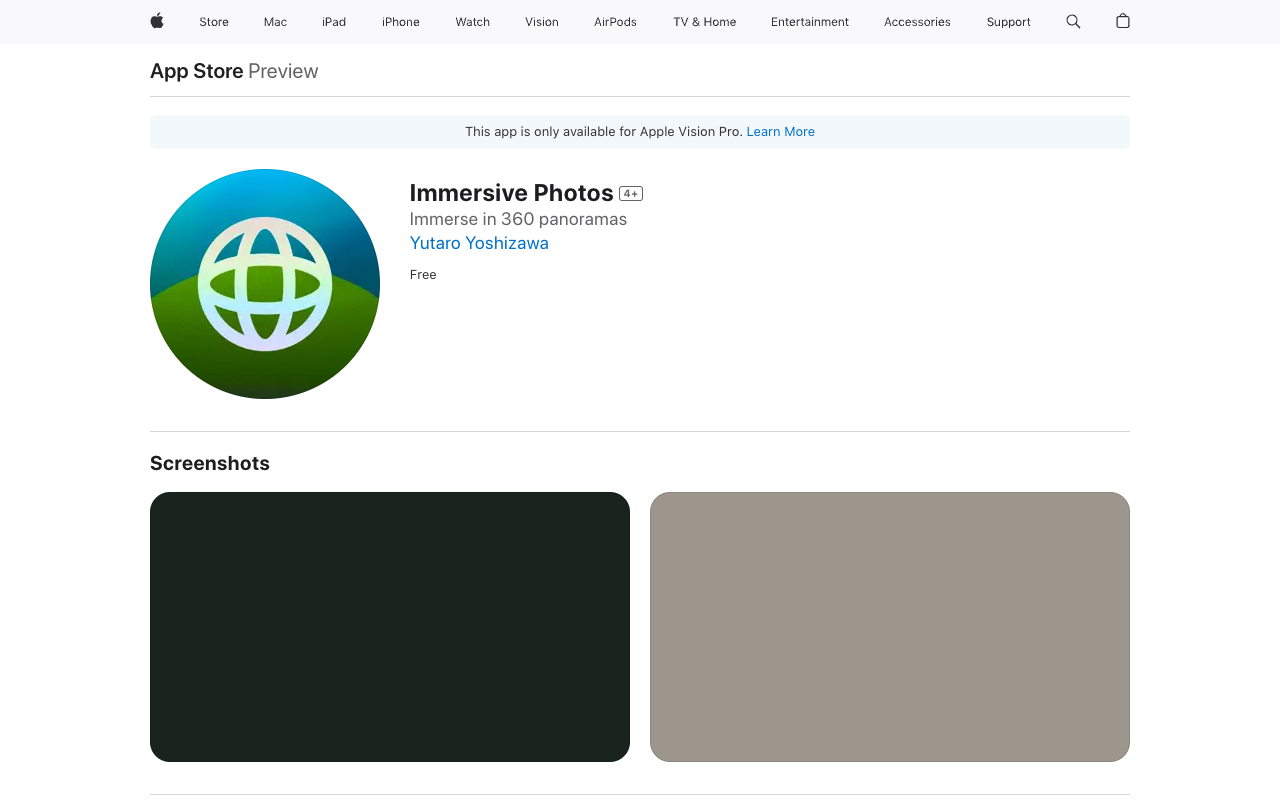The height and width of the screenshot is (800, 1280).
Task: Click the App Store heading link
Action: [x=197, y=71]
